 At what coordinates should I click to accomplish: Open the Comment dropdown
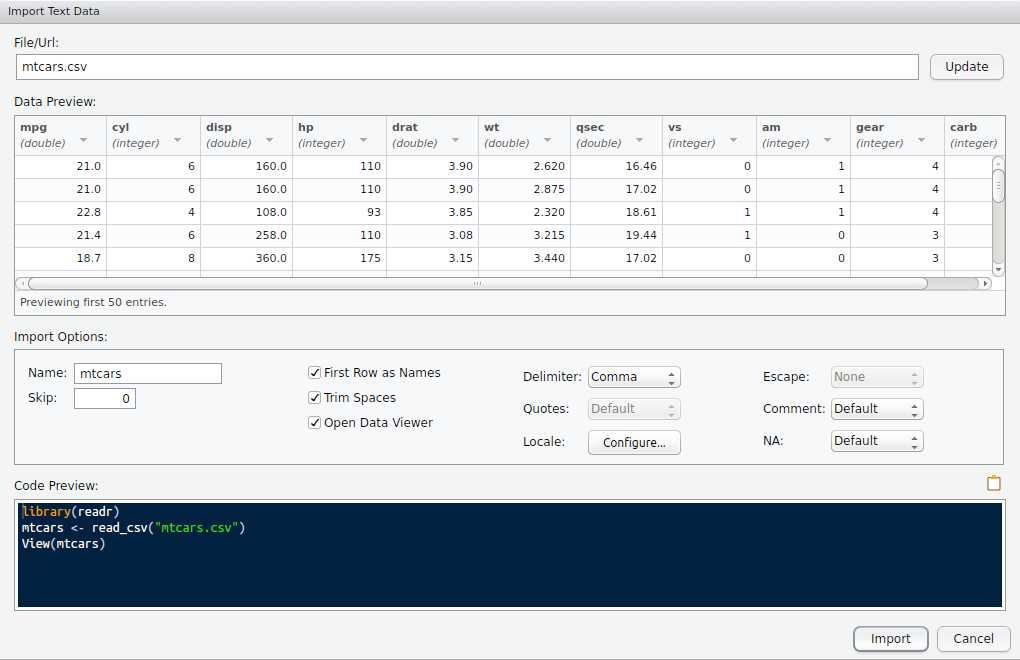877,409
